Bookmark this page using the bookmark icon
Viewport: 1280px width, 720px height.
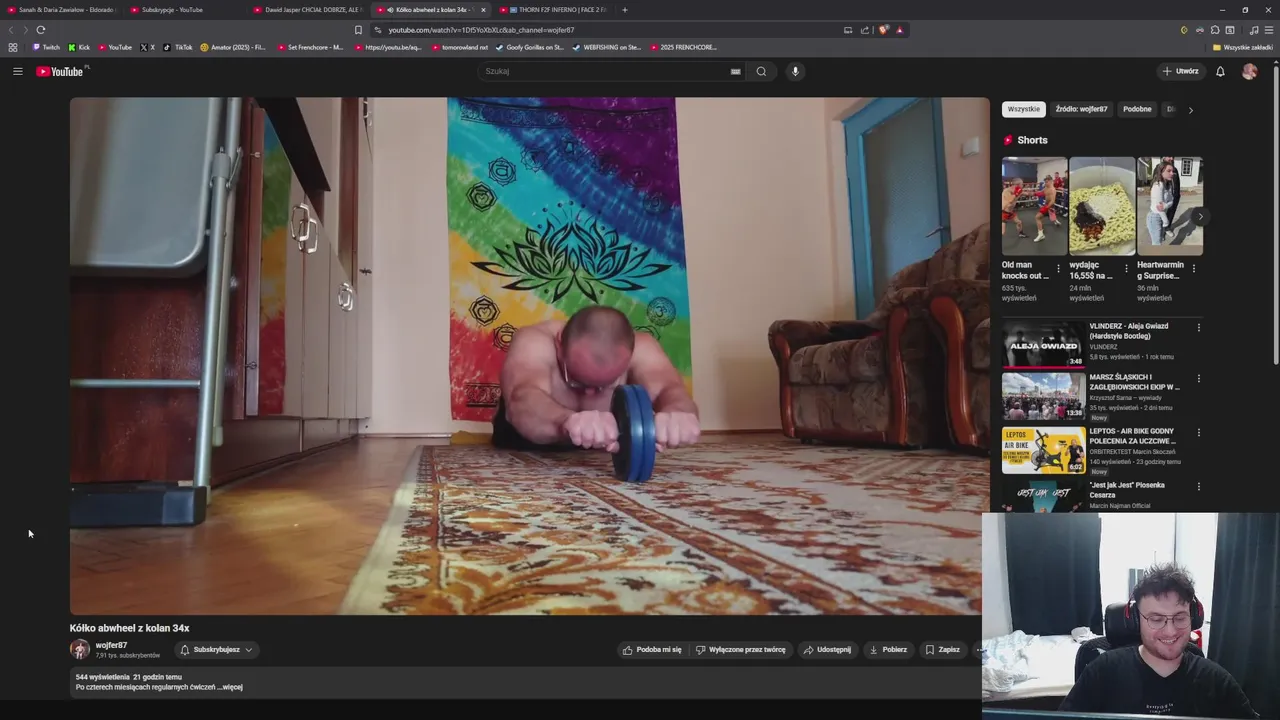(358, 30)
